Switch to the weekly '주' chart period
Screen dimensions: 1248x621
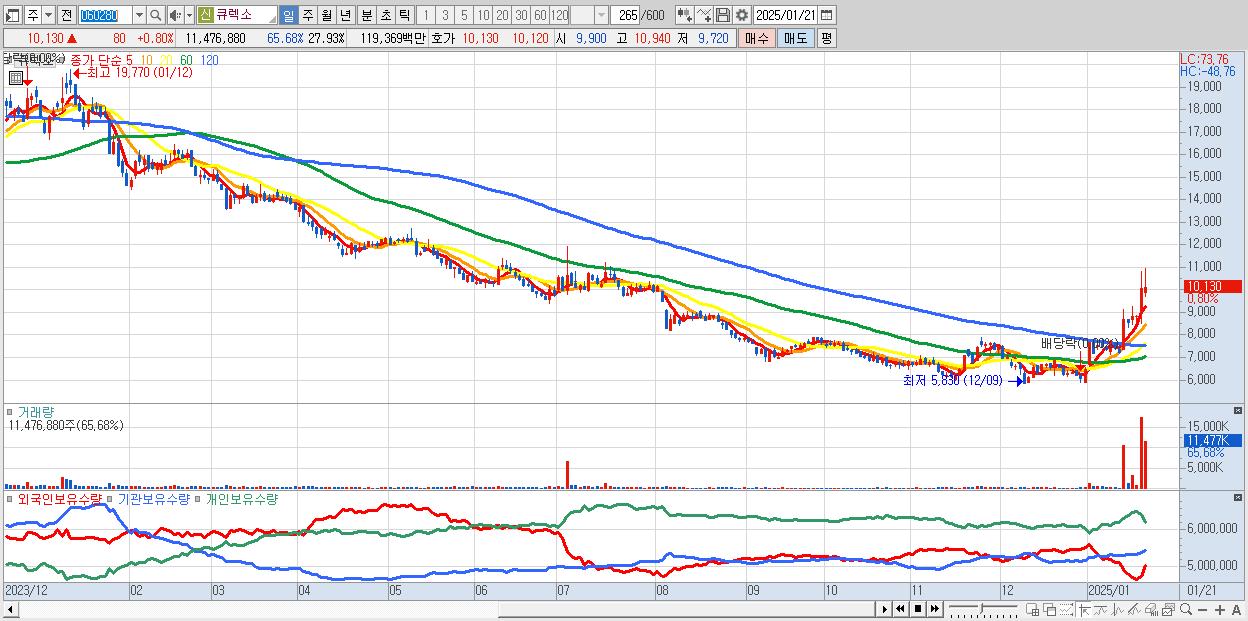coord(307,15)
